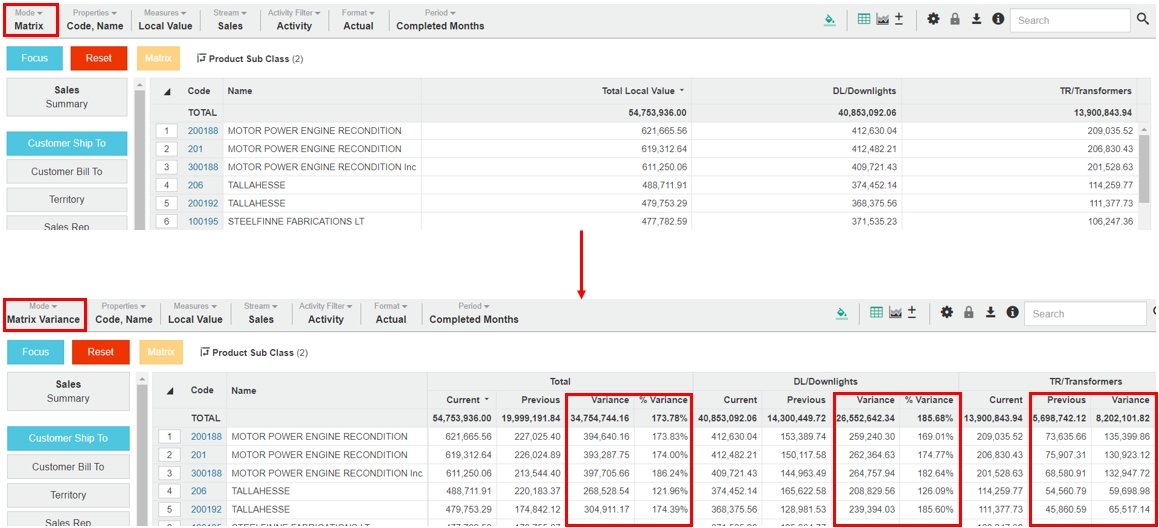The image size is (1159, 528).
Task: Expand the Measures dropdown in Matrix Variance view
Action: (195, 314)
